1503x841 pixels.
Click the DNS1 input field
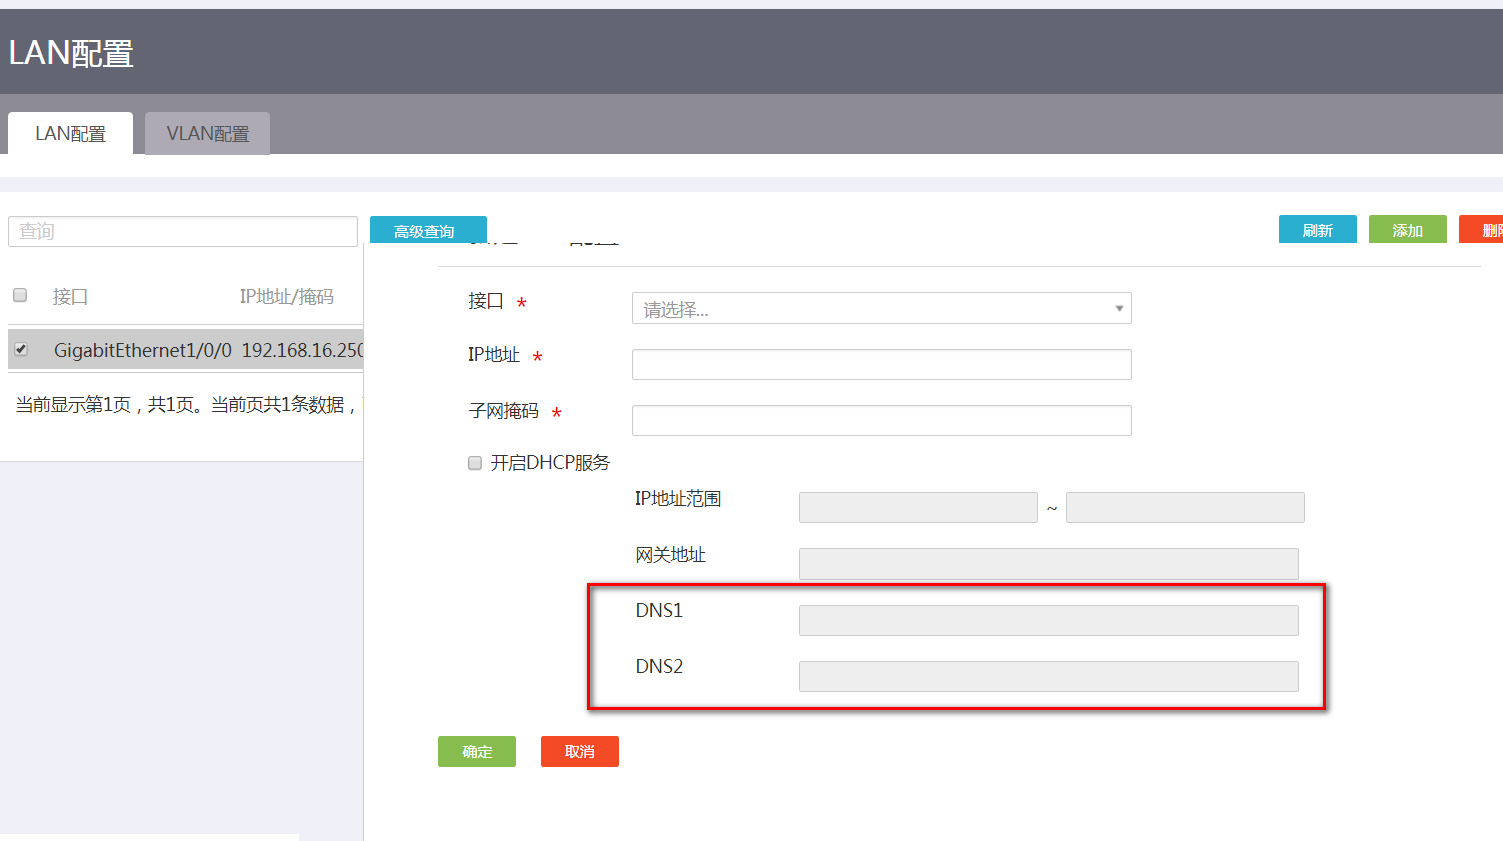click(1049, 620)
